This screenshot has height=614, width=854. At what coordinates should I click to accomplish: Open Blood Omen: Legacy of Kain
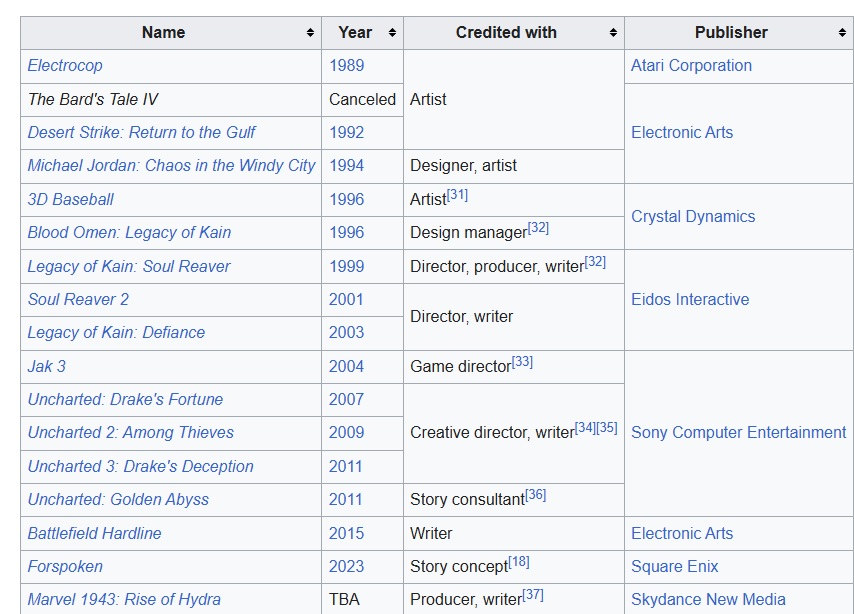pyautogui.click(x=129, y=233)
